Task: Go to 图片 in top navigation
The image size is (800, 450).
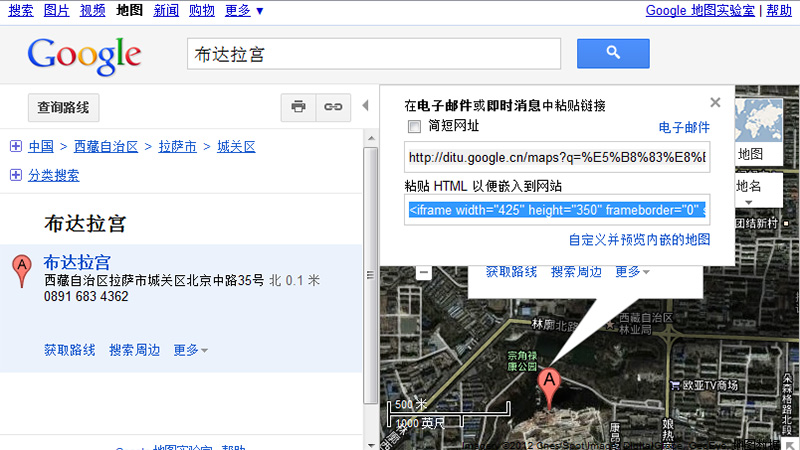Action: (x=57, y=10)
